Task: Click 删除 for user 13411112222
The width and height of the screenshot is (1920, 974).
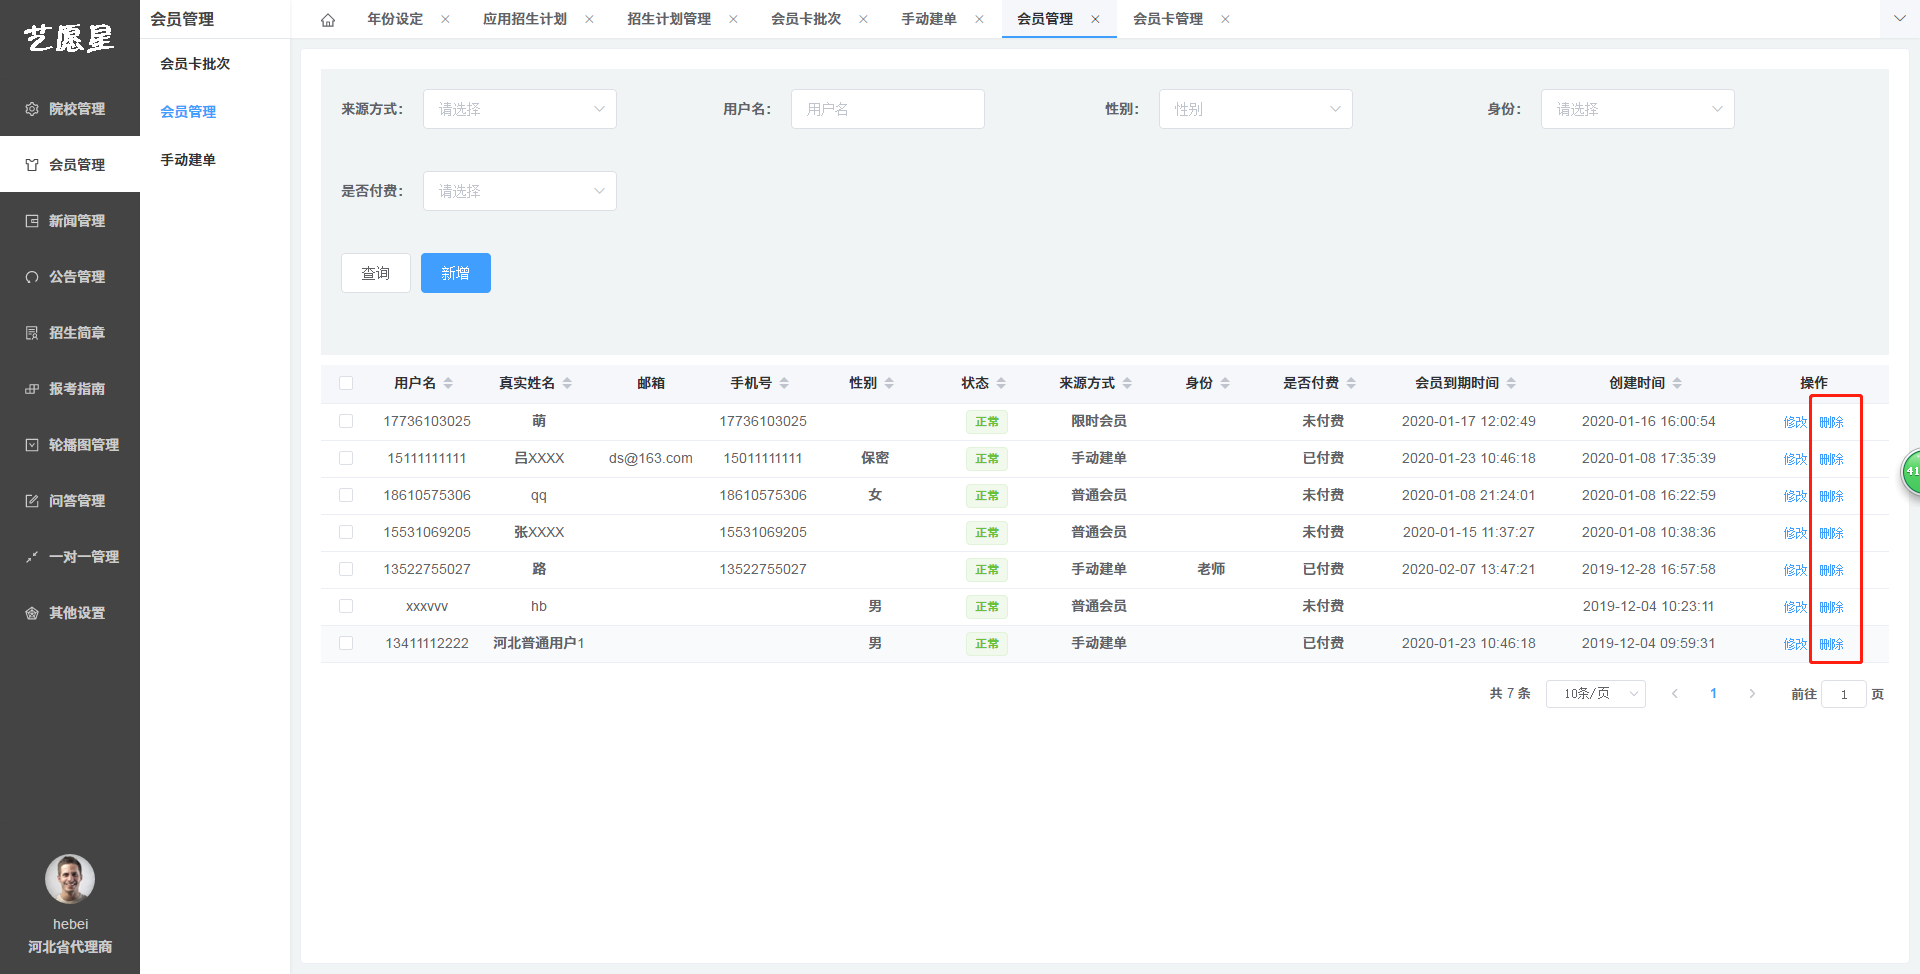Action: point(1831,644)
